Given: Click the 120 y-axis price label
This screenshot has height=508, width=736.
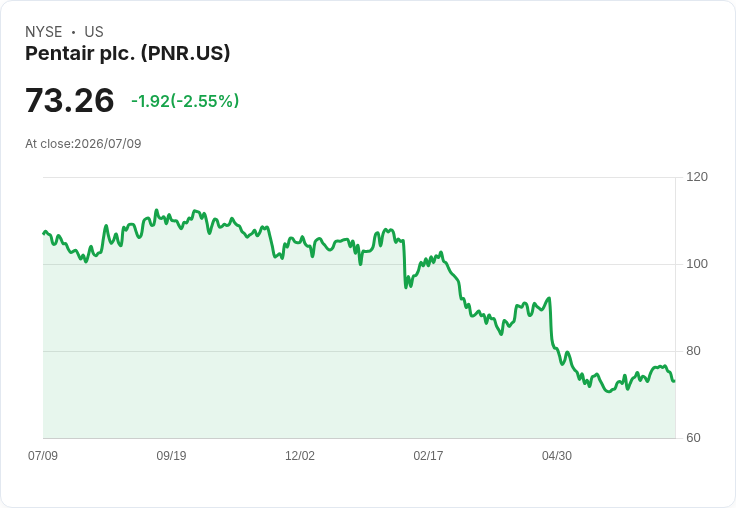Looking at the screenshot, I should click(697, 177).
